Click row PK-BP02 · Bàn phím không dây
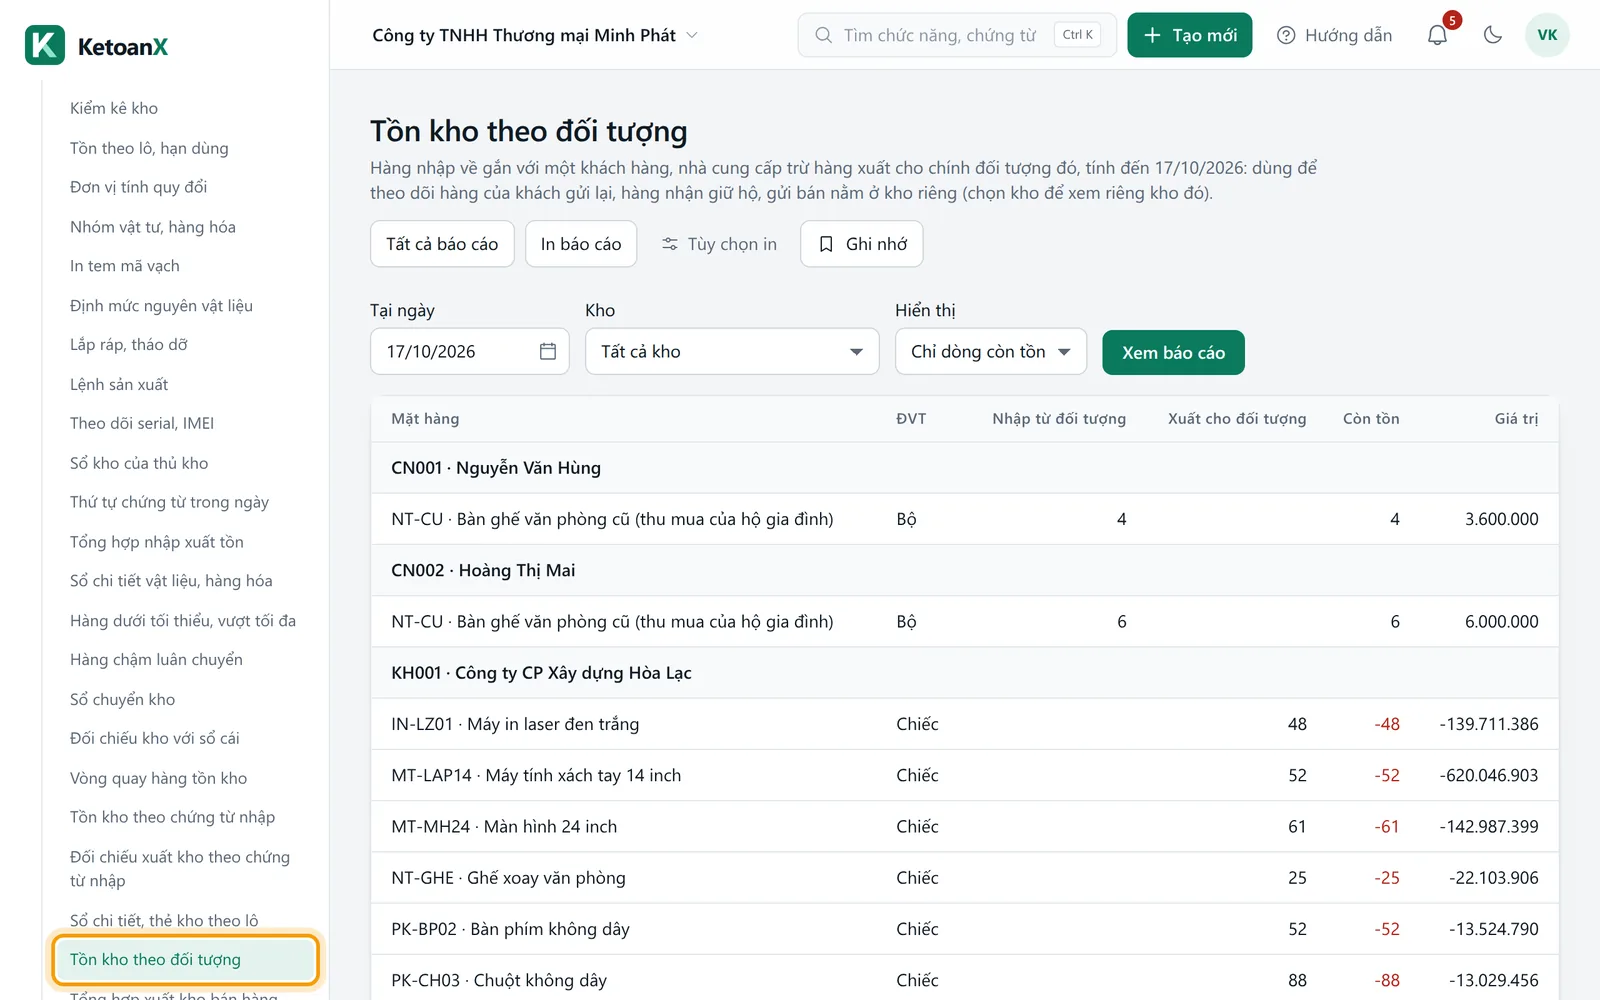The height and width of the screenshot is (1000, 1600). click(964, 929)
